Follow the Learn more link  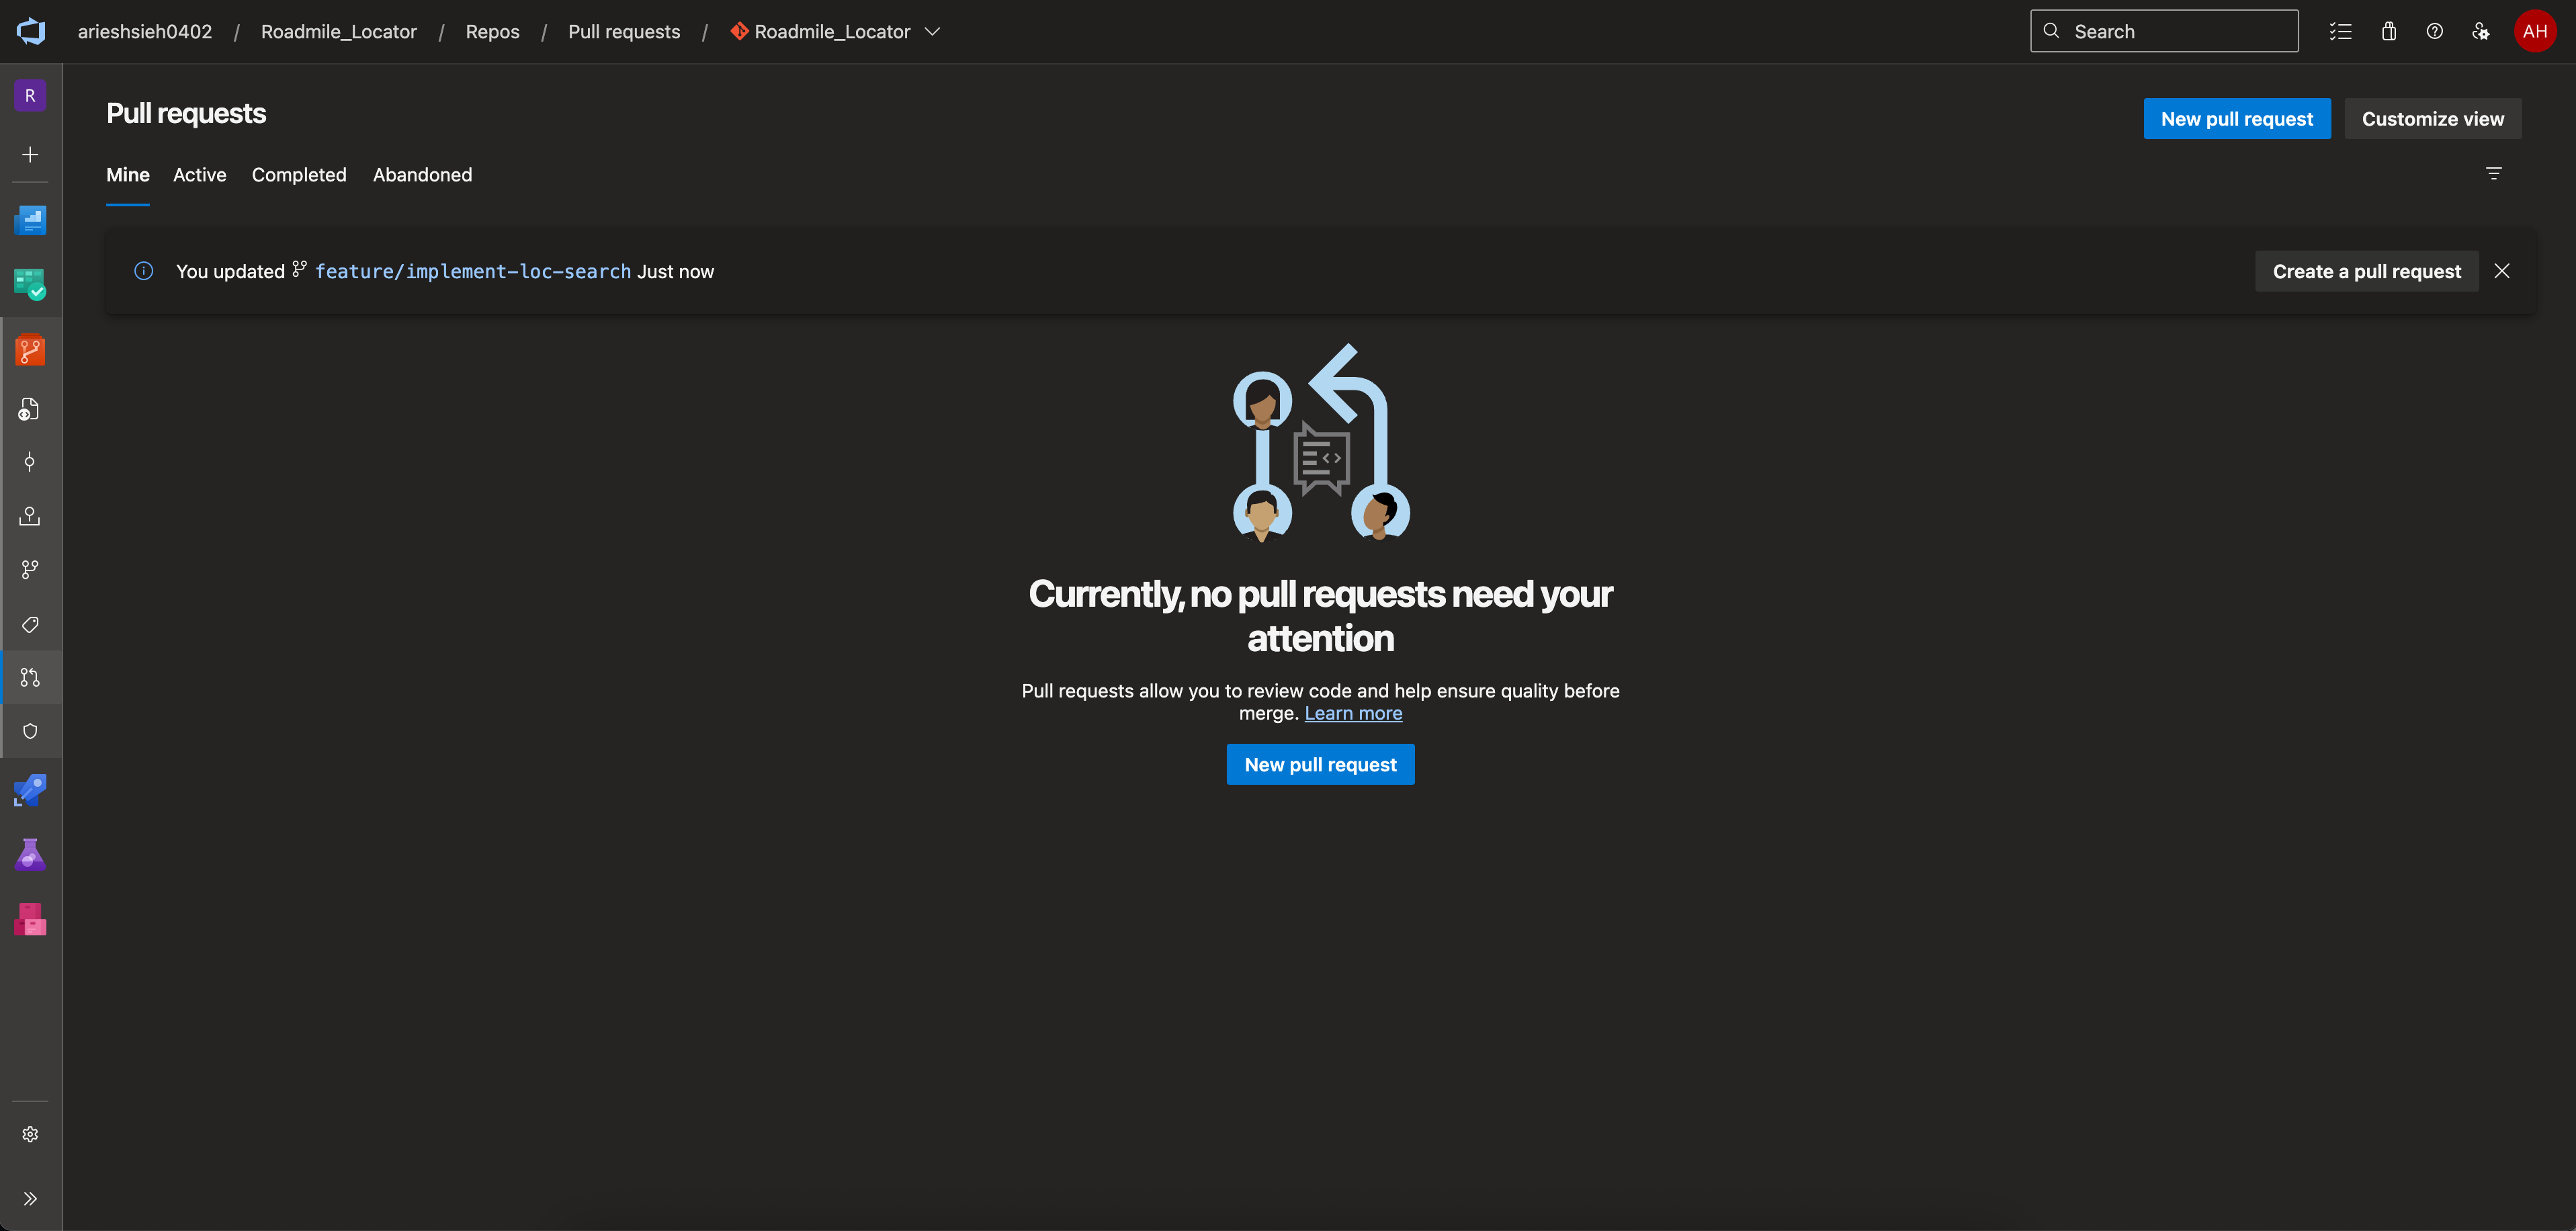1352,714
